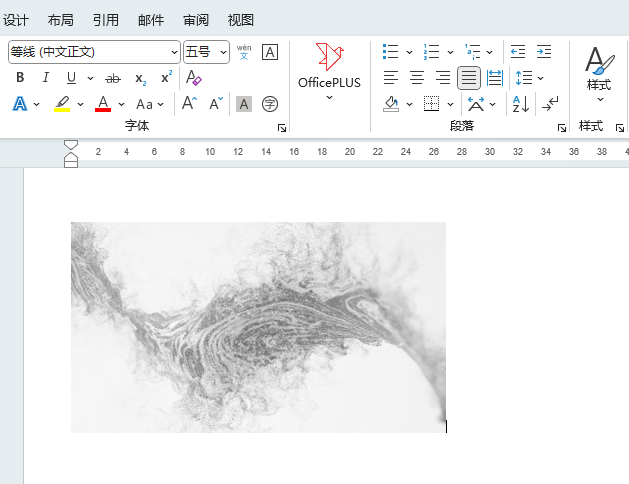629x484 pixels.
Task: Open the 设计 tab
Action: click(x=16, y=20)
